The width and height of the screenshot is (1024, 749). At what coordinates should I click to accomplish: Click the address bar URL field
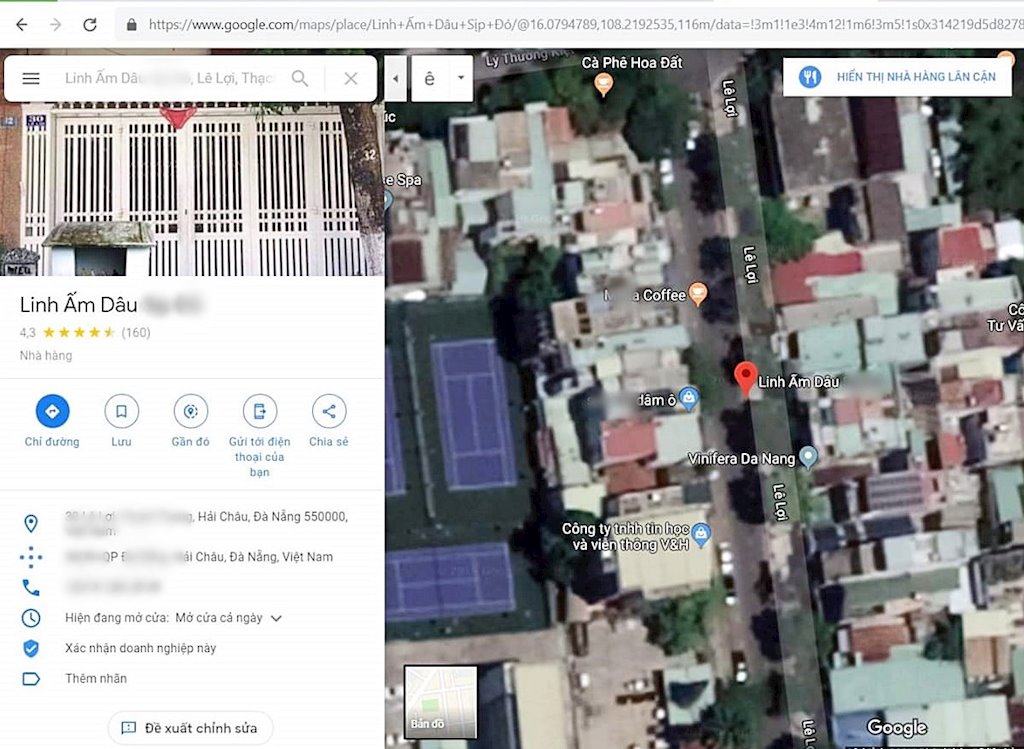coord(580,24)
